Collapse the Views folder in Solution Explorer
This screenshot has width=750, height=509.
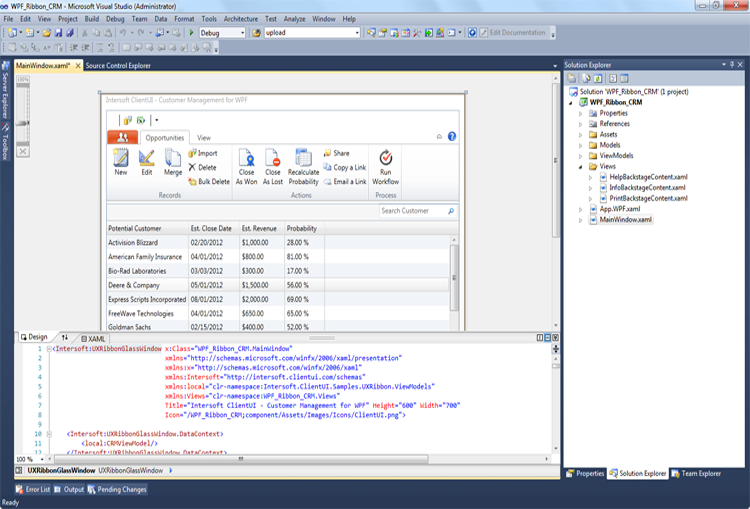580,166
